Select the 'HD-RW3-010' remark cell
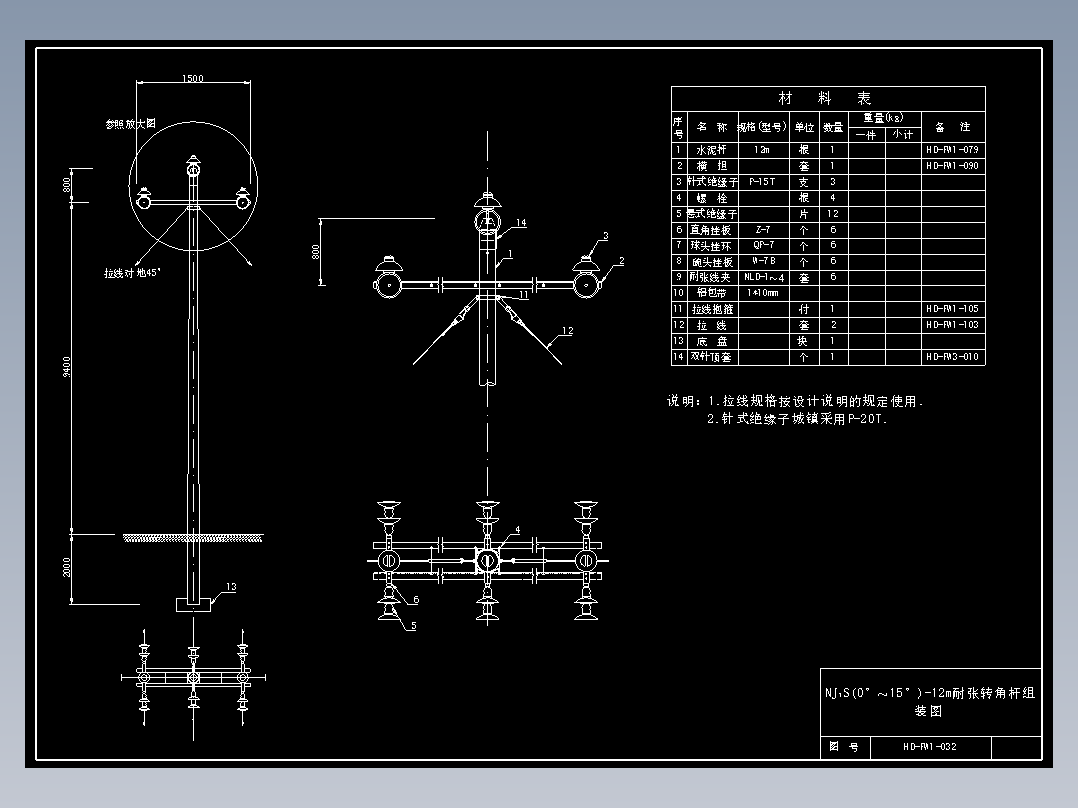Screen dimensions: 1078x808 tap(952, 356)
